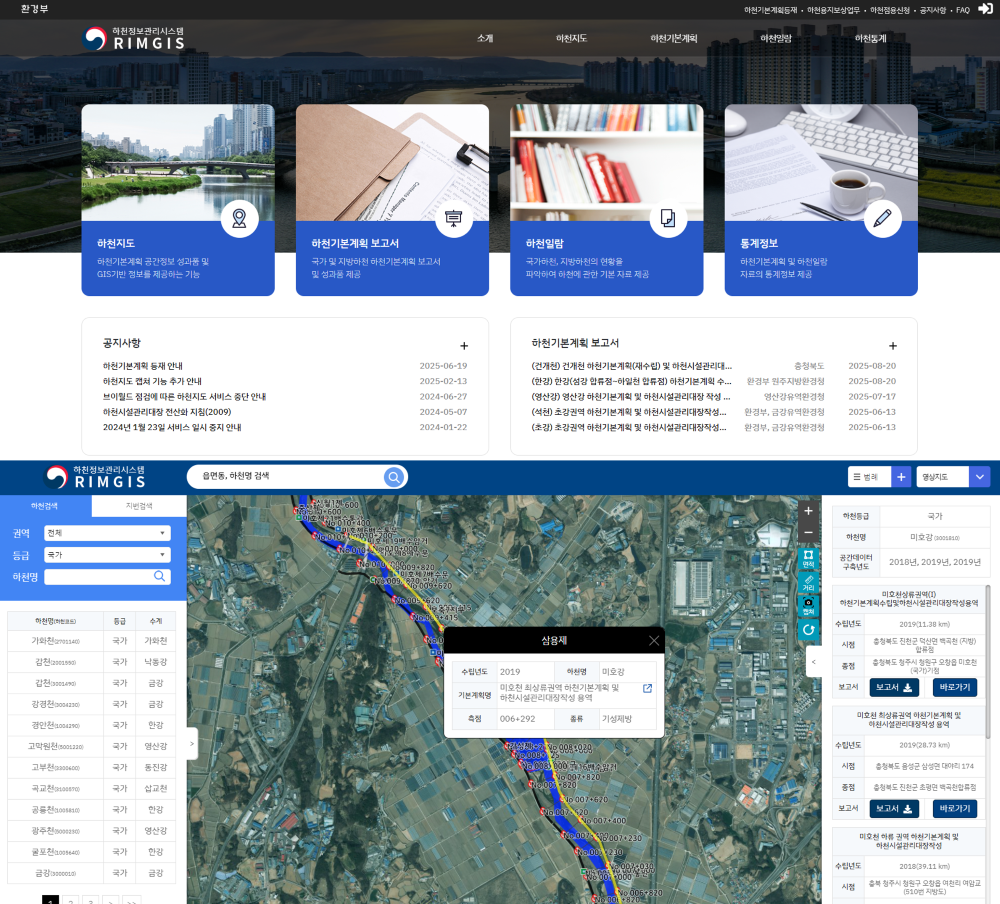Open the 영상지도 map type dropdown arrow

[x=980, y=477]
